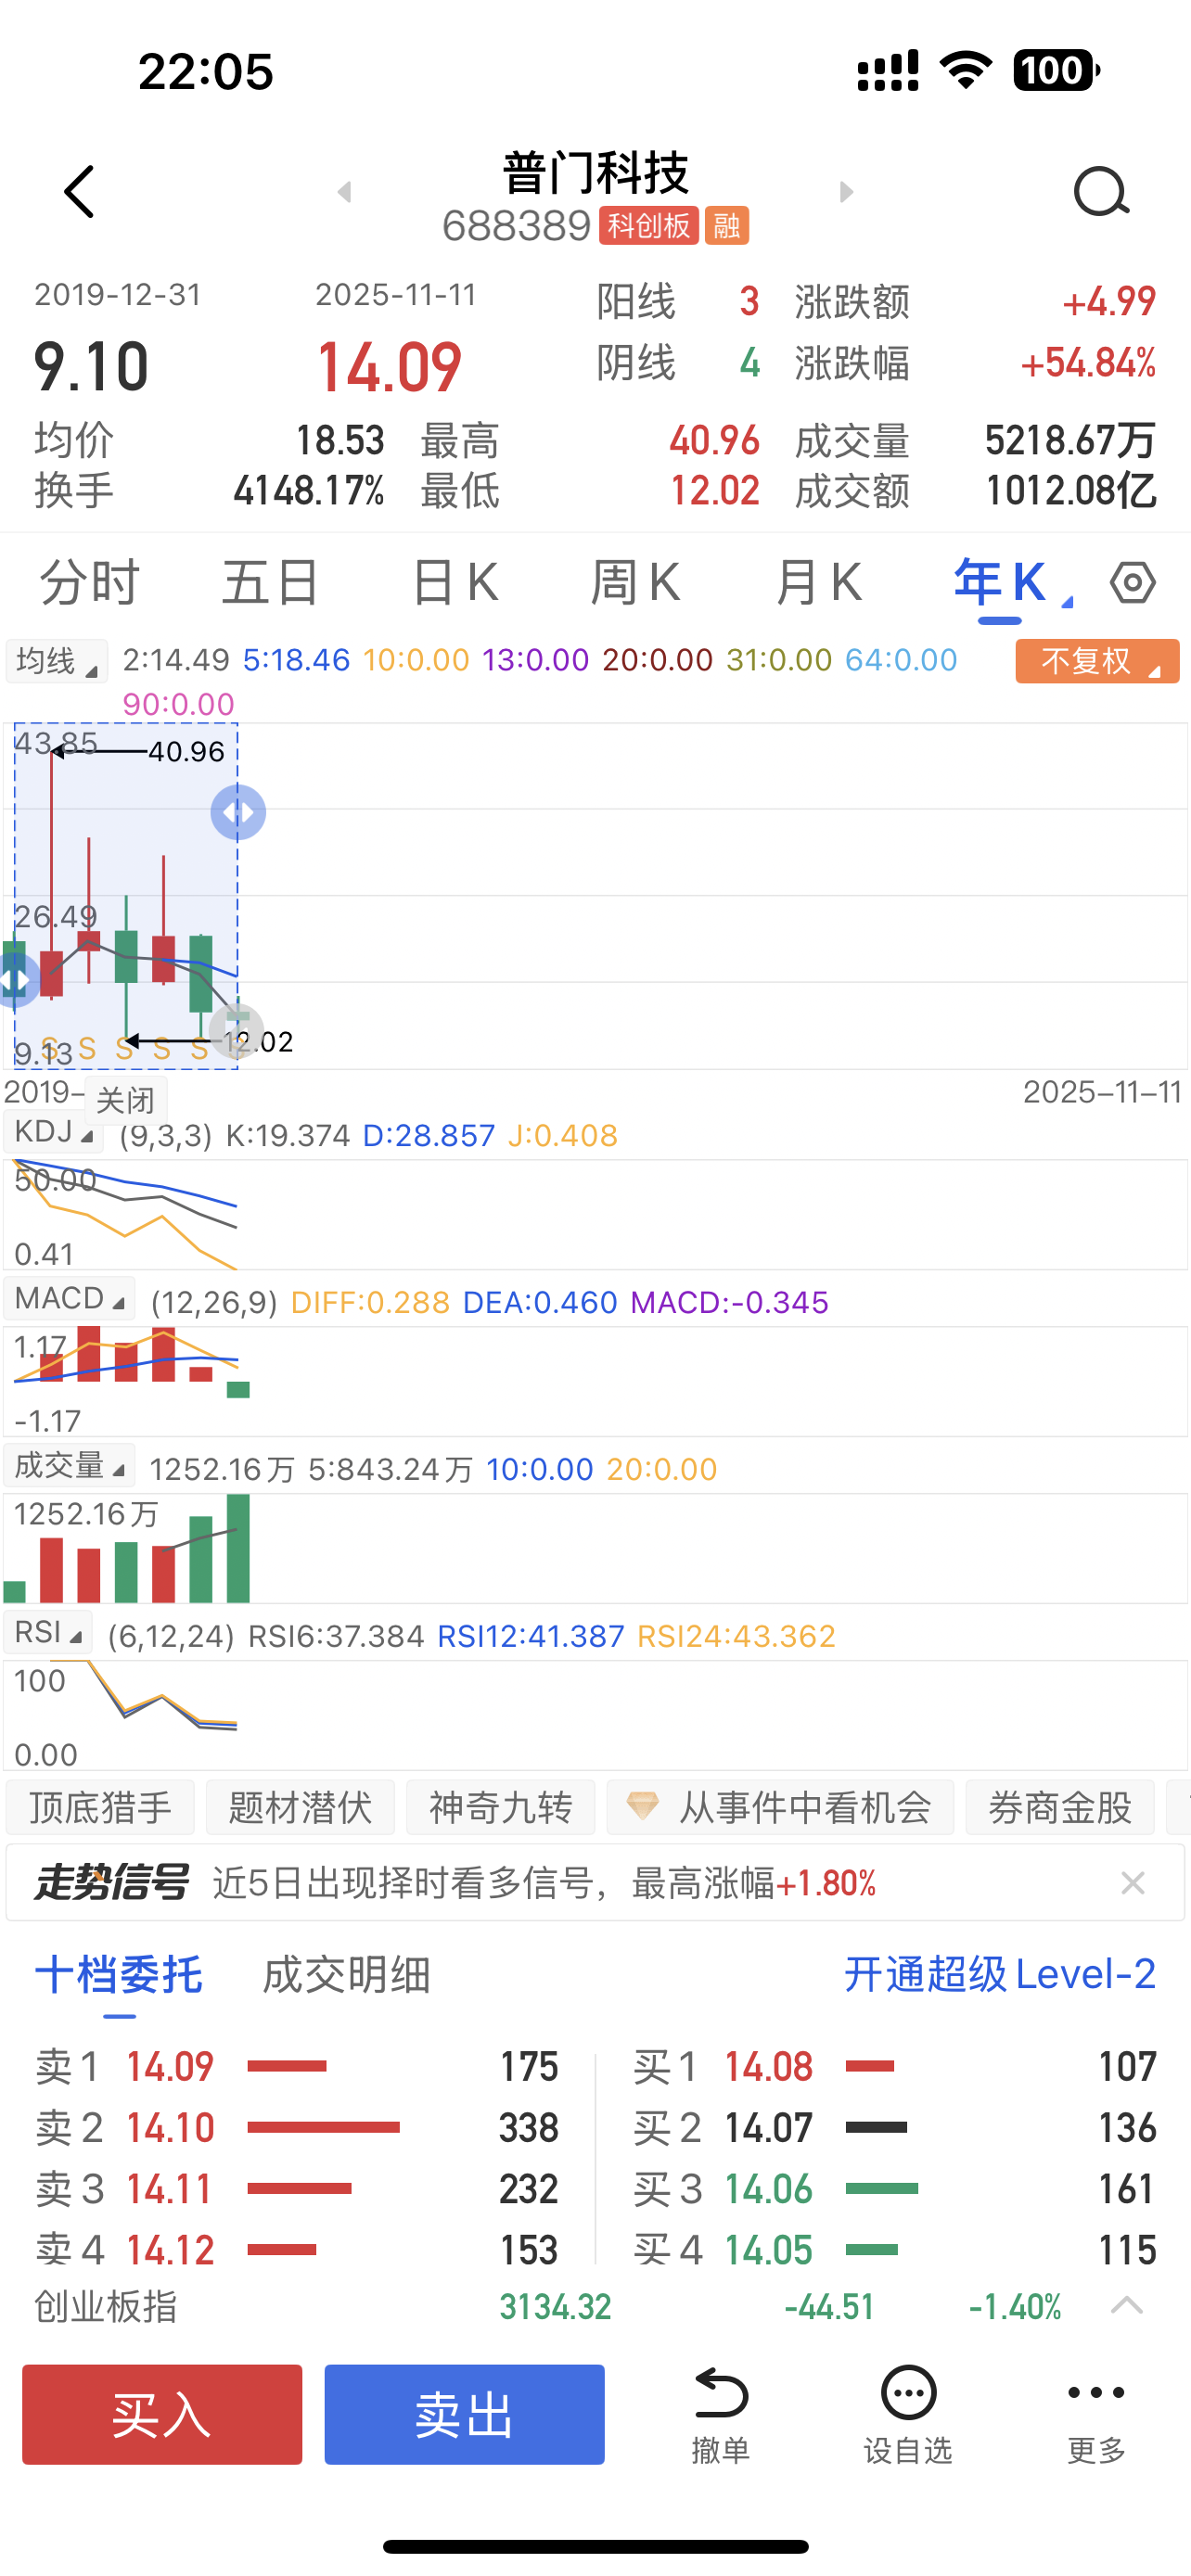Open 开通超级 Level-2 link
Image resolution: width=1191 pixels, height=2576 pixels.
click(x=1000, y=1975)
